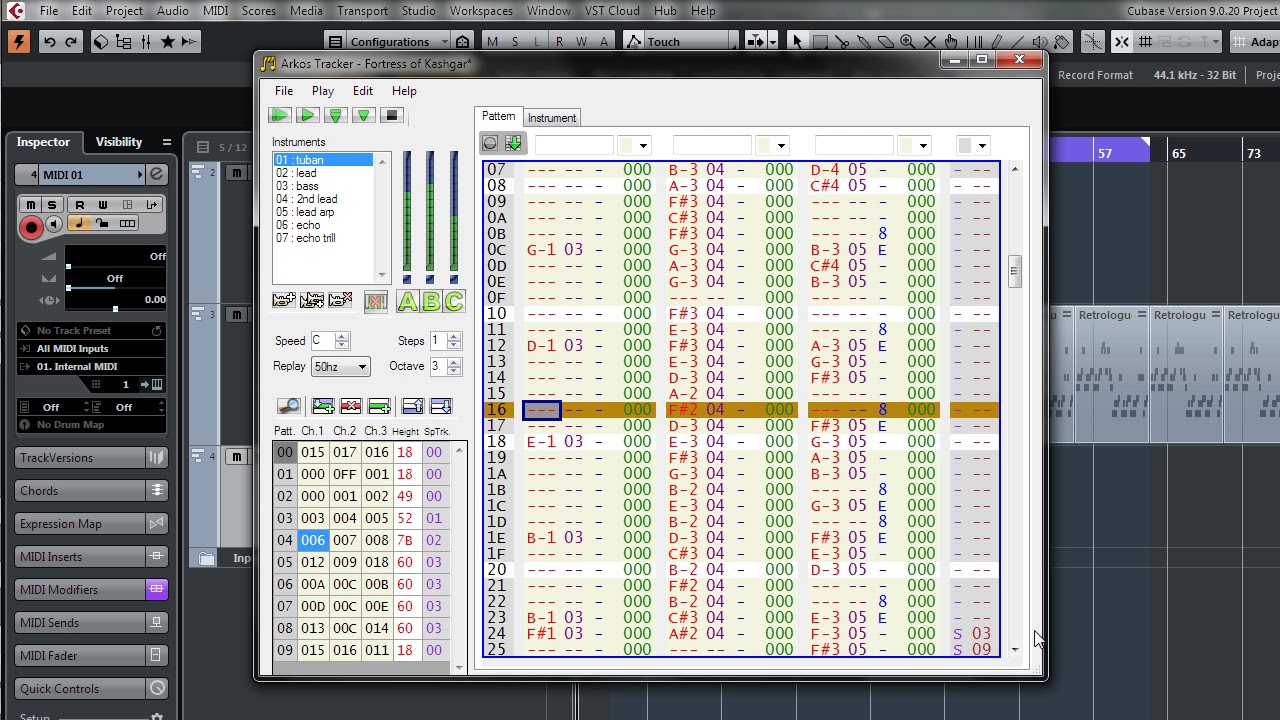
Task: Select the Zoom tool in Cubase toolbar
Action: [908, 42]
